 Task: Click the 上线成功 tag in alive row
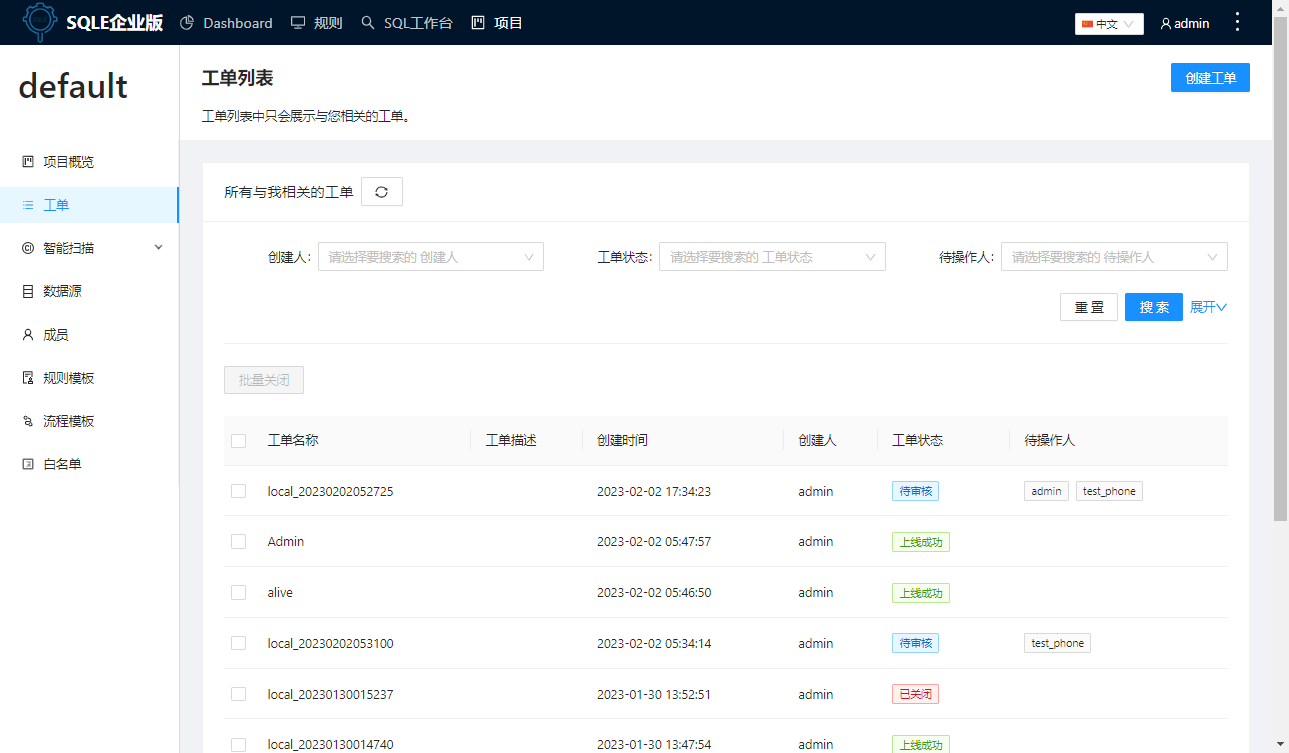(921, 593)
